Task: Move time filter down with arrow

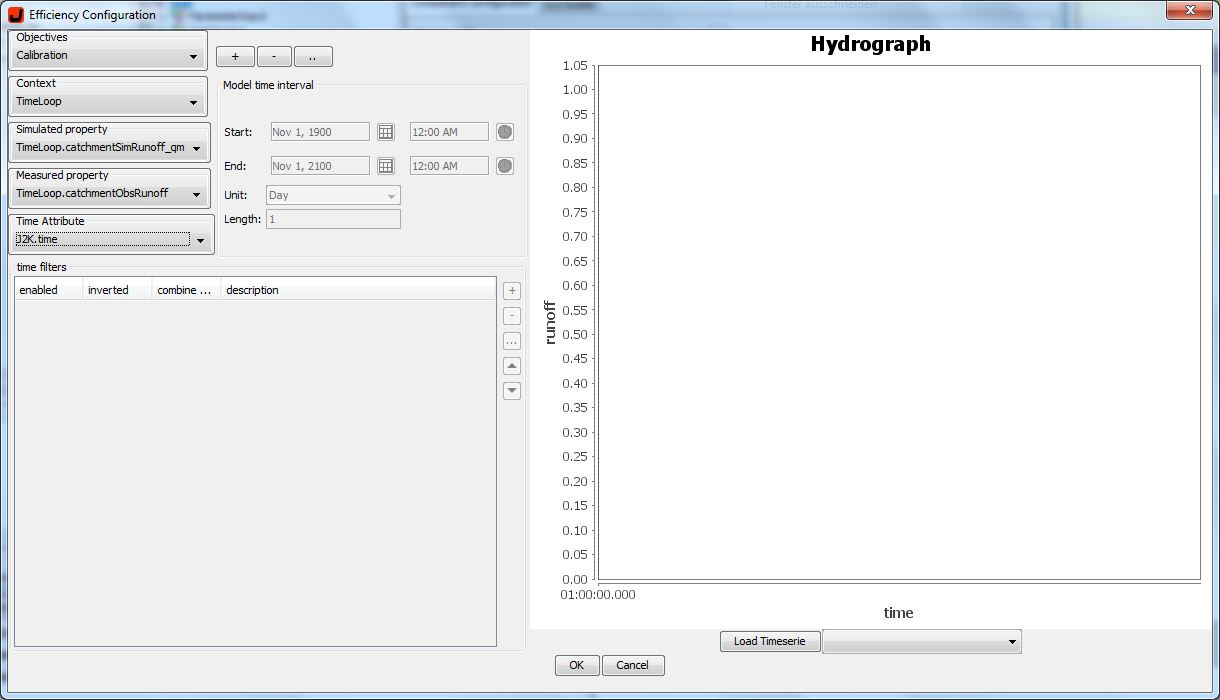Action: tap(512, 391)
